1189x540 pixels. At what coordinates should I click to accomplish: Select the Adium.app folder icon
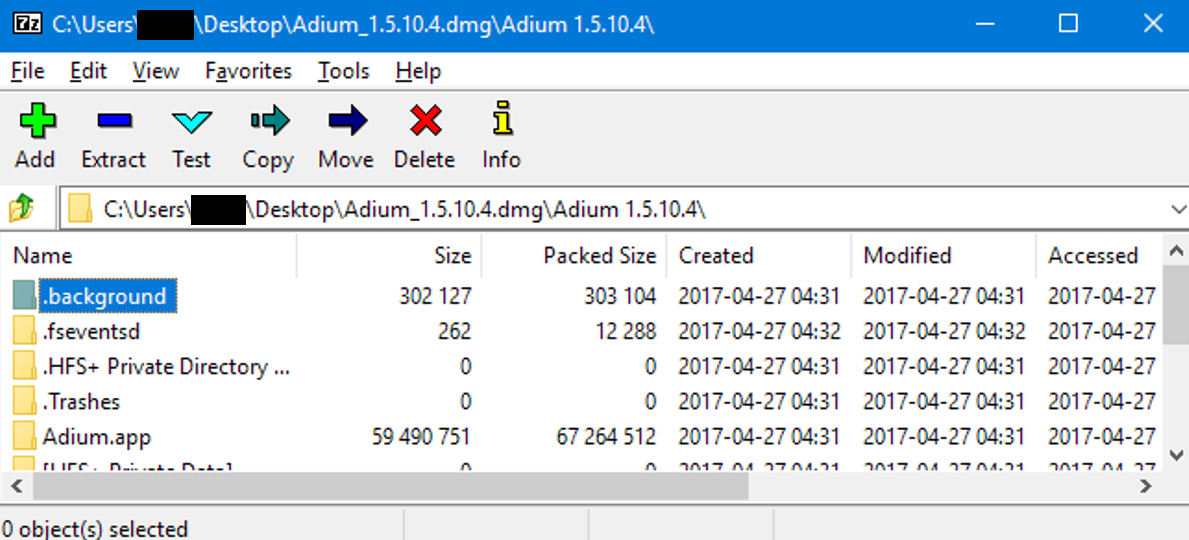pyautogui.click(x=25, y=437)
